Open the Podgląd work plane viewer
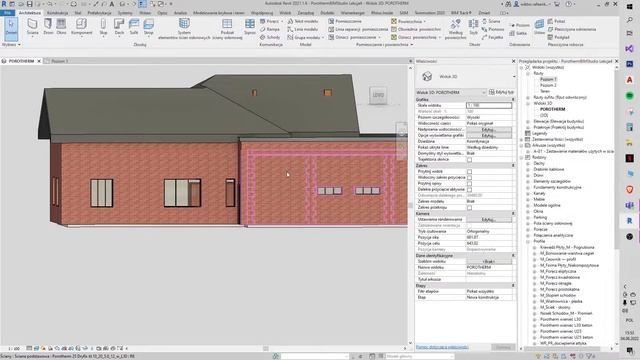 tap(558, 37)
